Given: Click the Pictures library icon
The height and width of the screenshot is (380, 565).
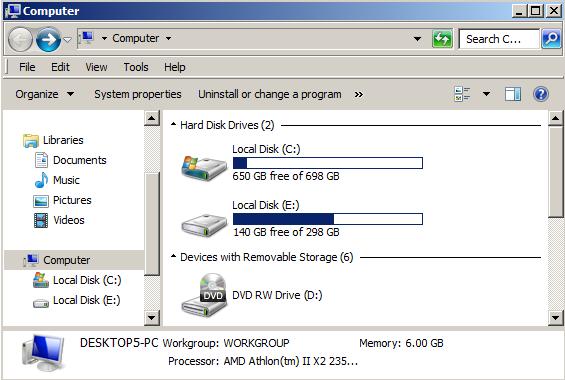Looking at the screenshot, I should pos(41,201).
